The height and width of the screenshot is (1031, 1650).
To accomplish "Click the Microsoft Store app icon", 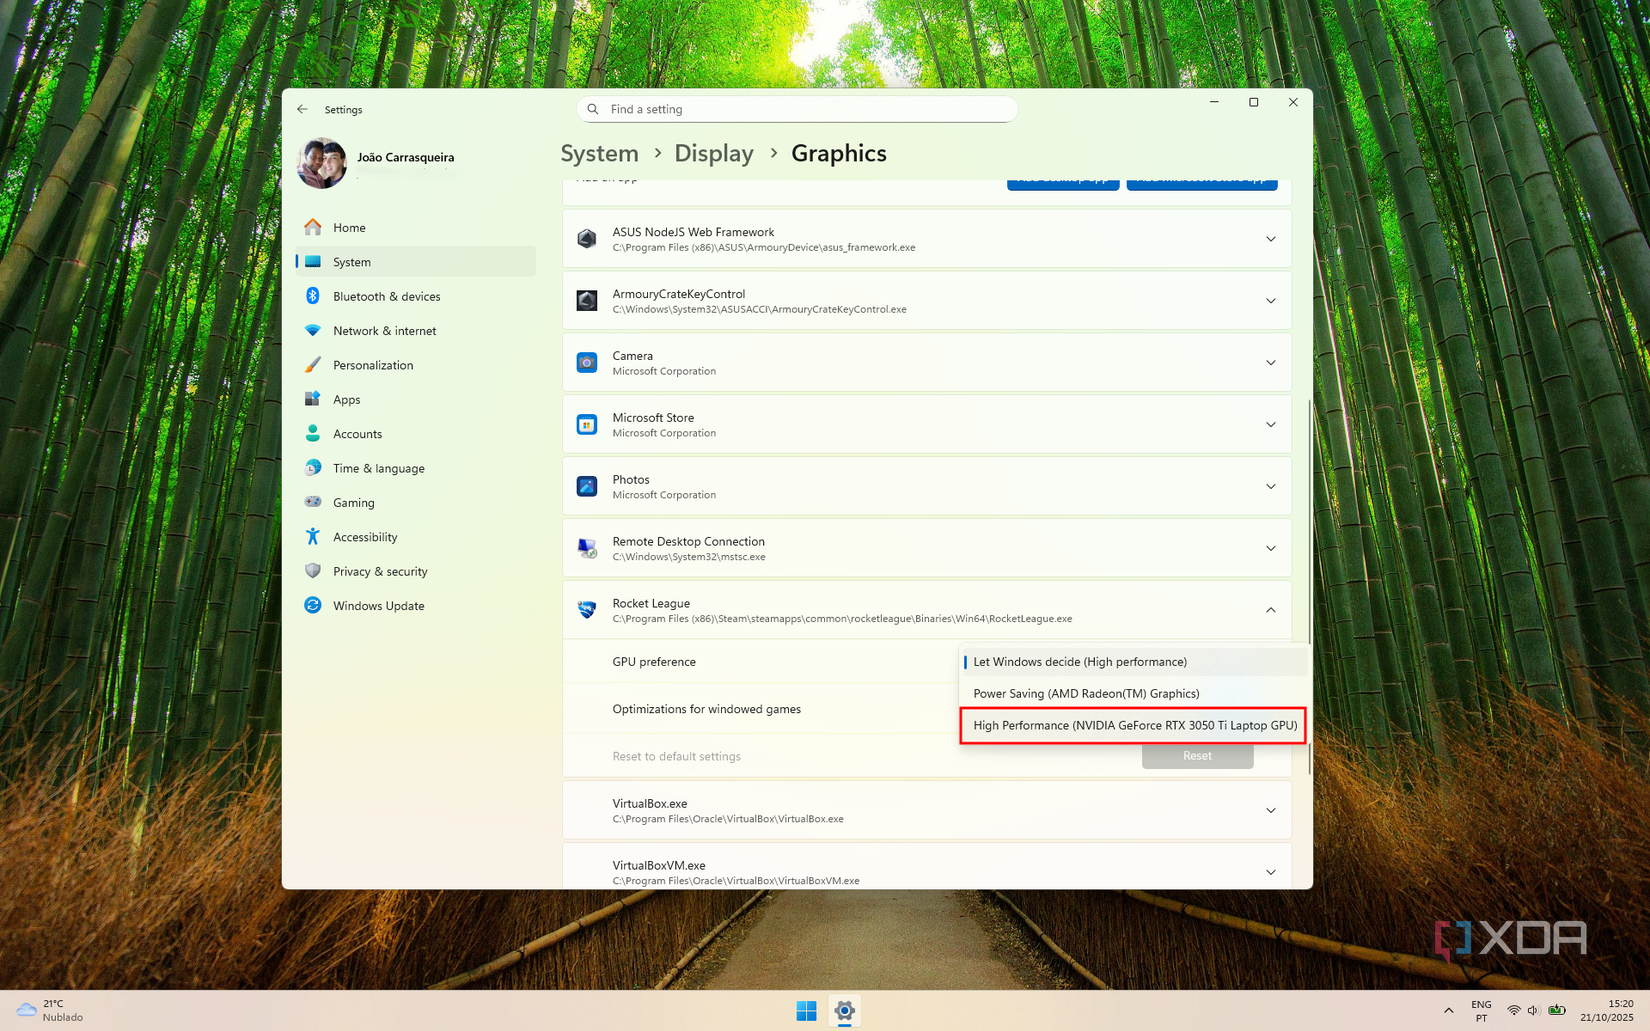I will (x=587, y=424).
